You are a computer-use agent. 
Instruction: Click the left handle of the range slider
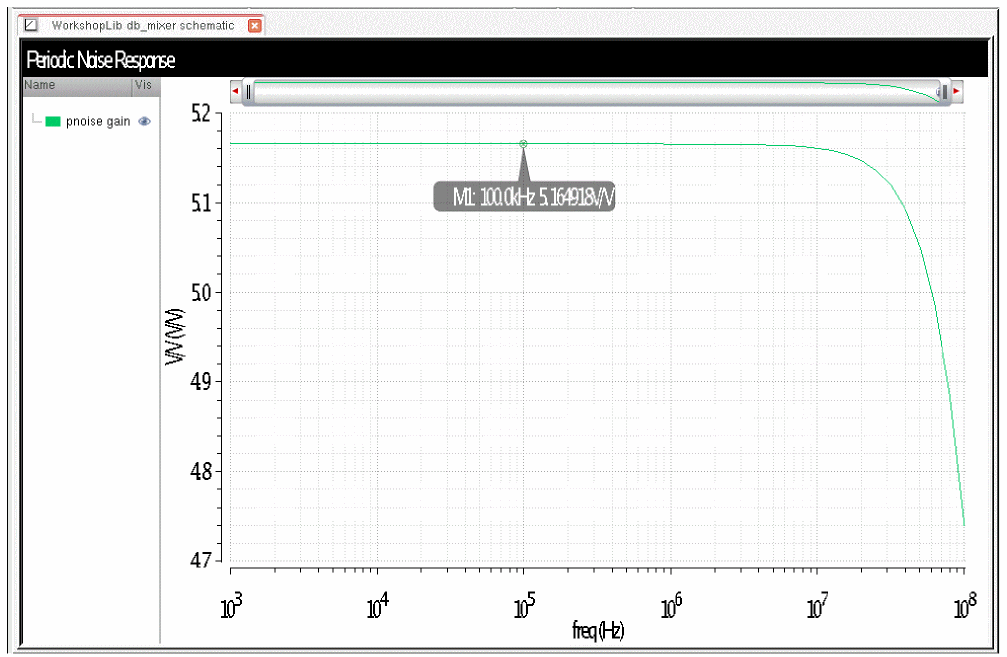[249, 92]
